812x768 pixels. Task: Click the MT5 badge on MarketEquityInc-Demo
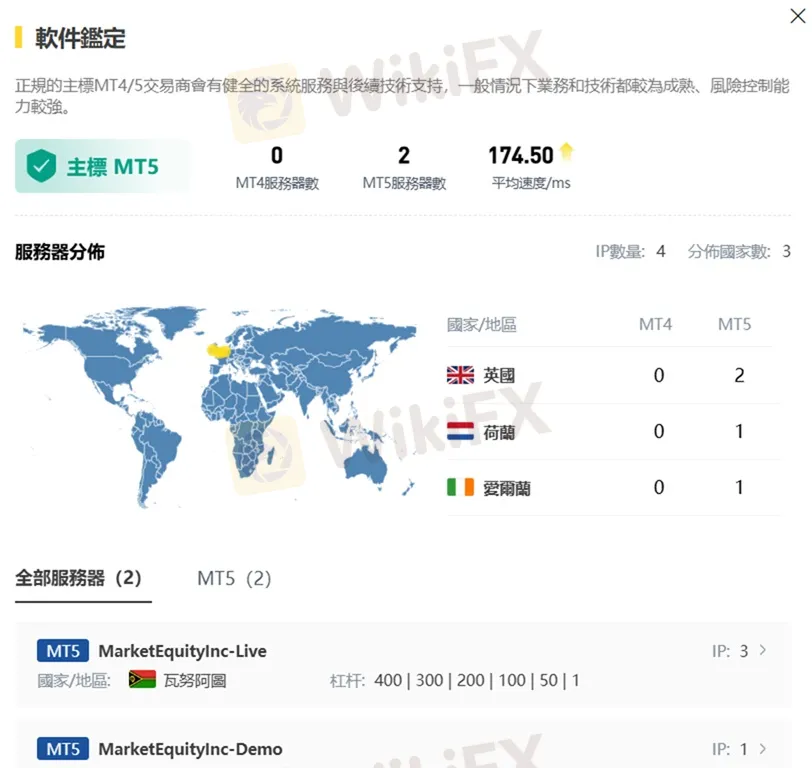62,748
